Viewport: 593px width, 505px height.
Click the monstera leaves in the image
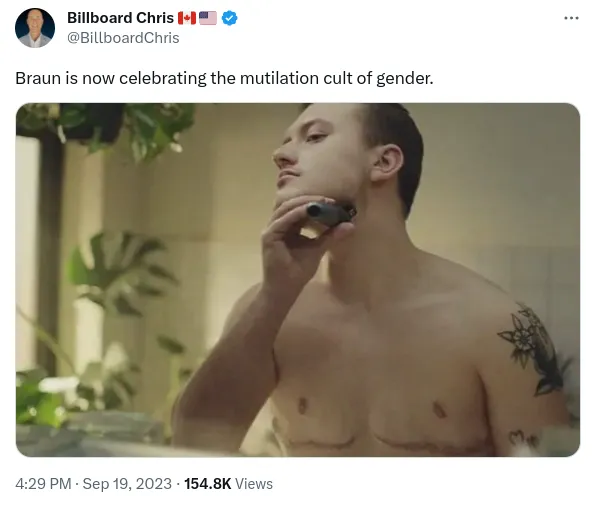(x=119, y=272)
